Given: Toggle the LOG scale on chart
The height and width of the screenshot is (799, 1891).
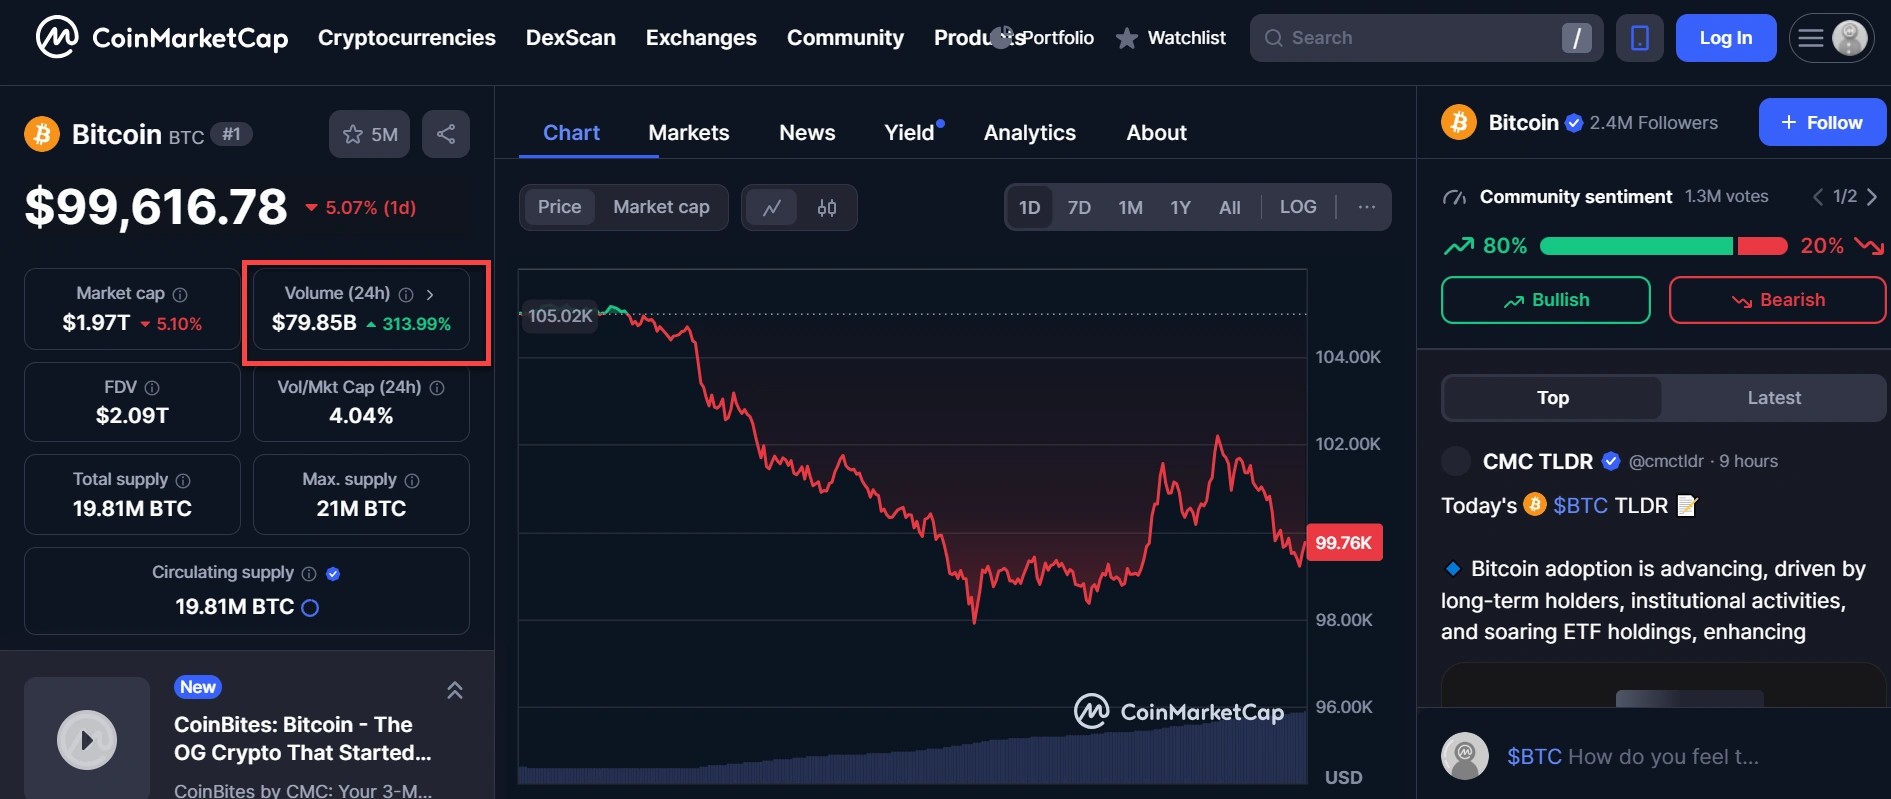Looking at the screenshot, I should 1298,207.
